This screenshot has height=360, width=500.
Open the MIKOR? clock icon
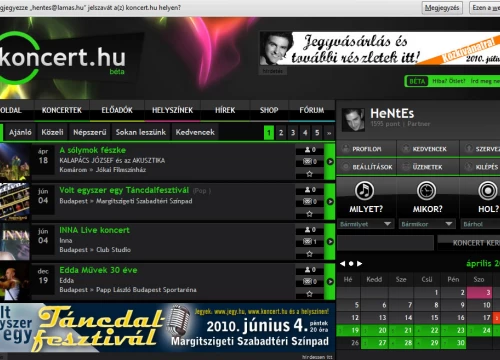[427, 191]
